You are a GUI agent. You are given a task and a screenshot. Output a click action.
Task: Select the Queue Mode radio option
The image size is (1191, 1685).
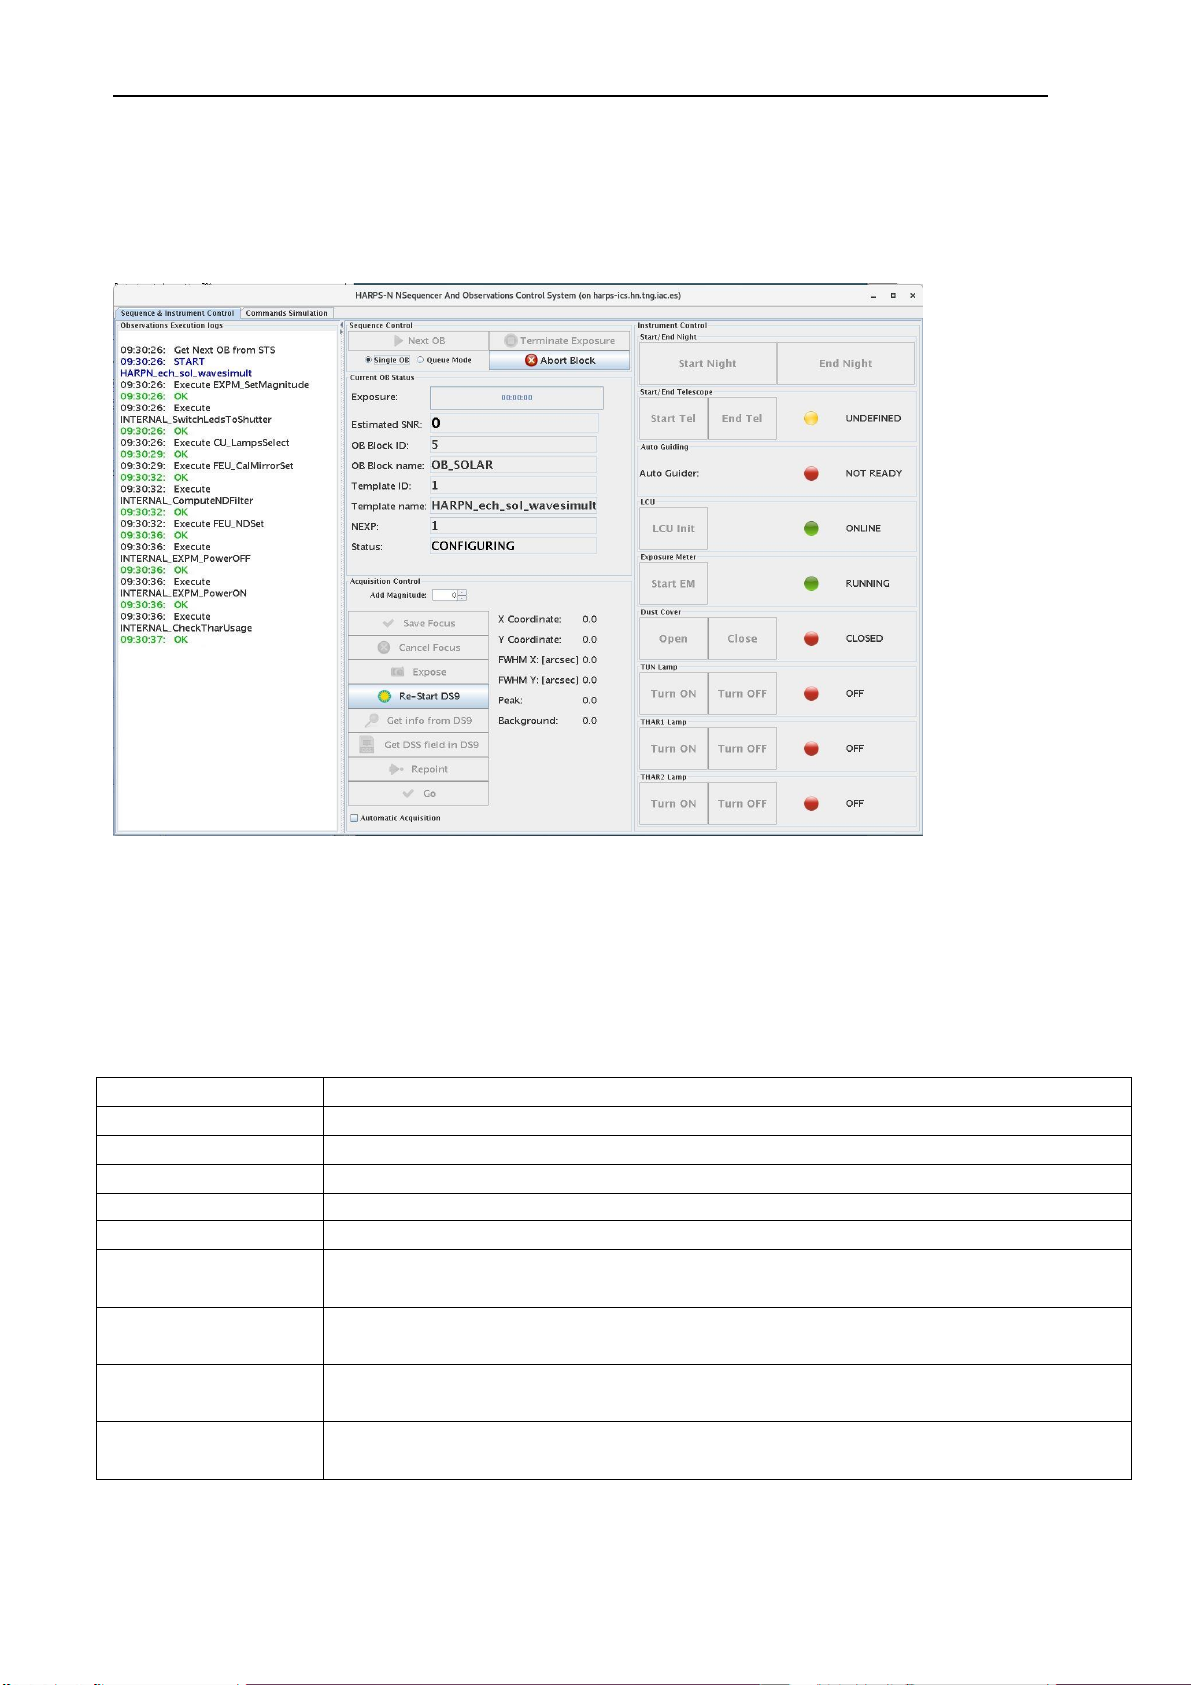pyautogui.click(x=444, y=360)
